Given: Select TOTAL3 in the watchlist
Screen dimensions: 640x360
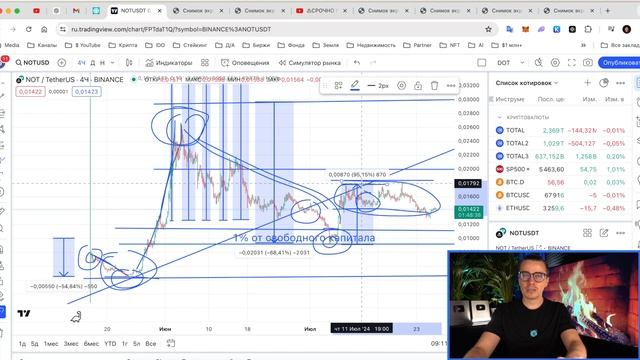Looking at the screenshot, I should [560, 156].
